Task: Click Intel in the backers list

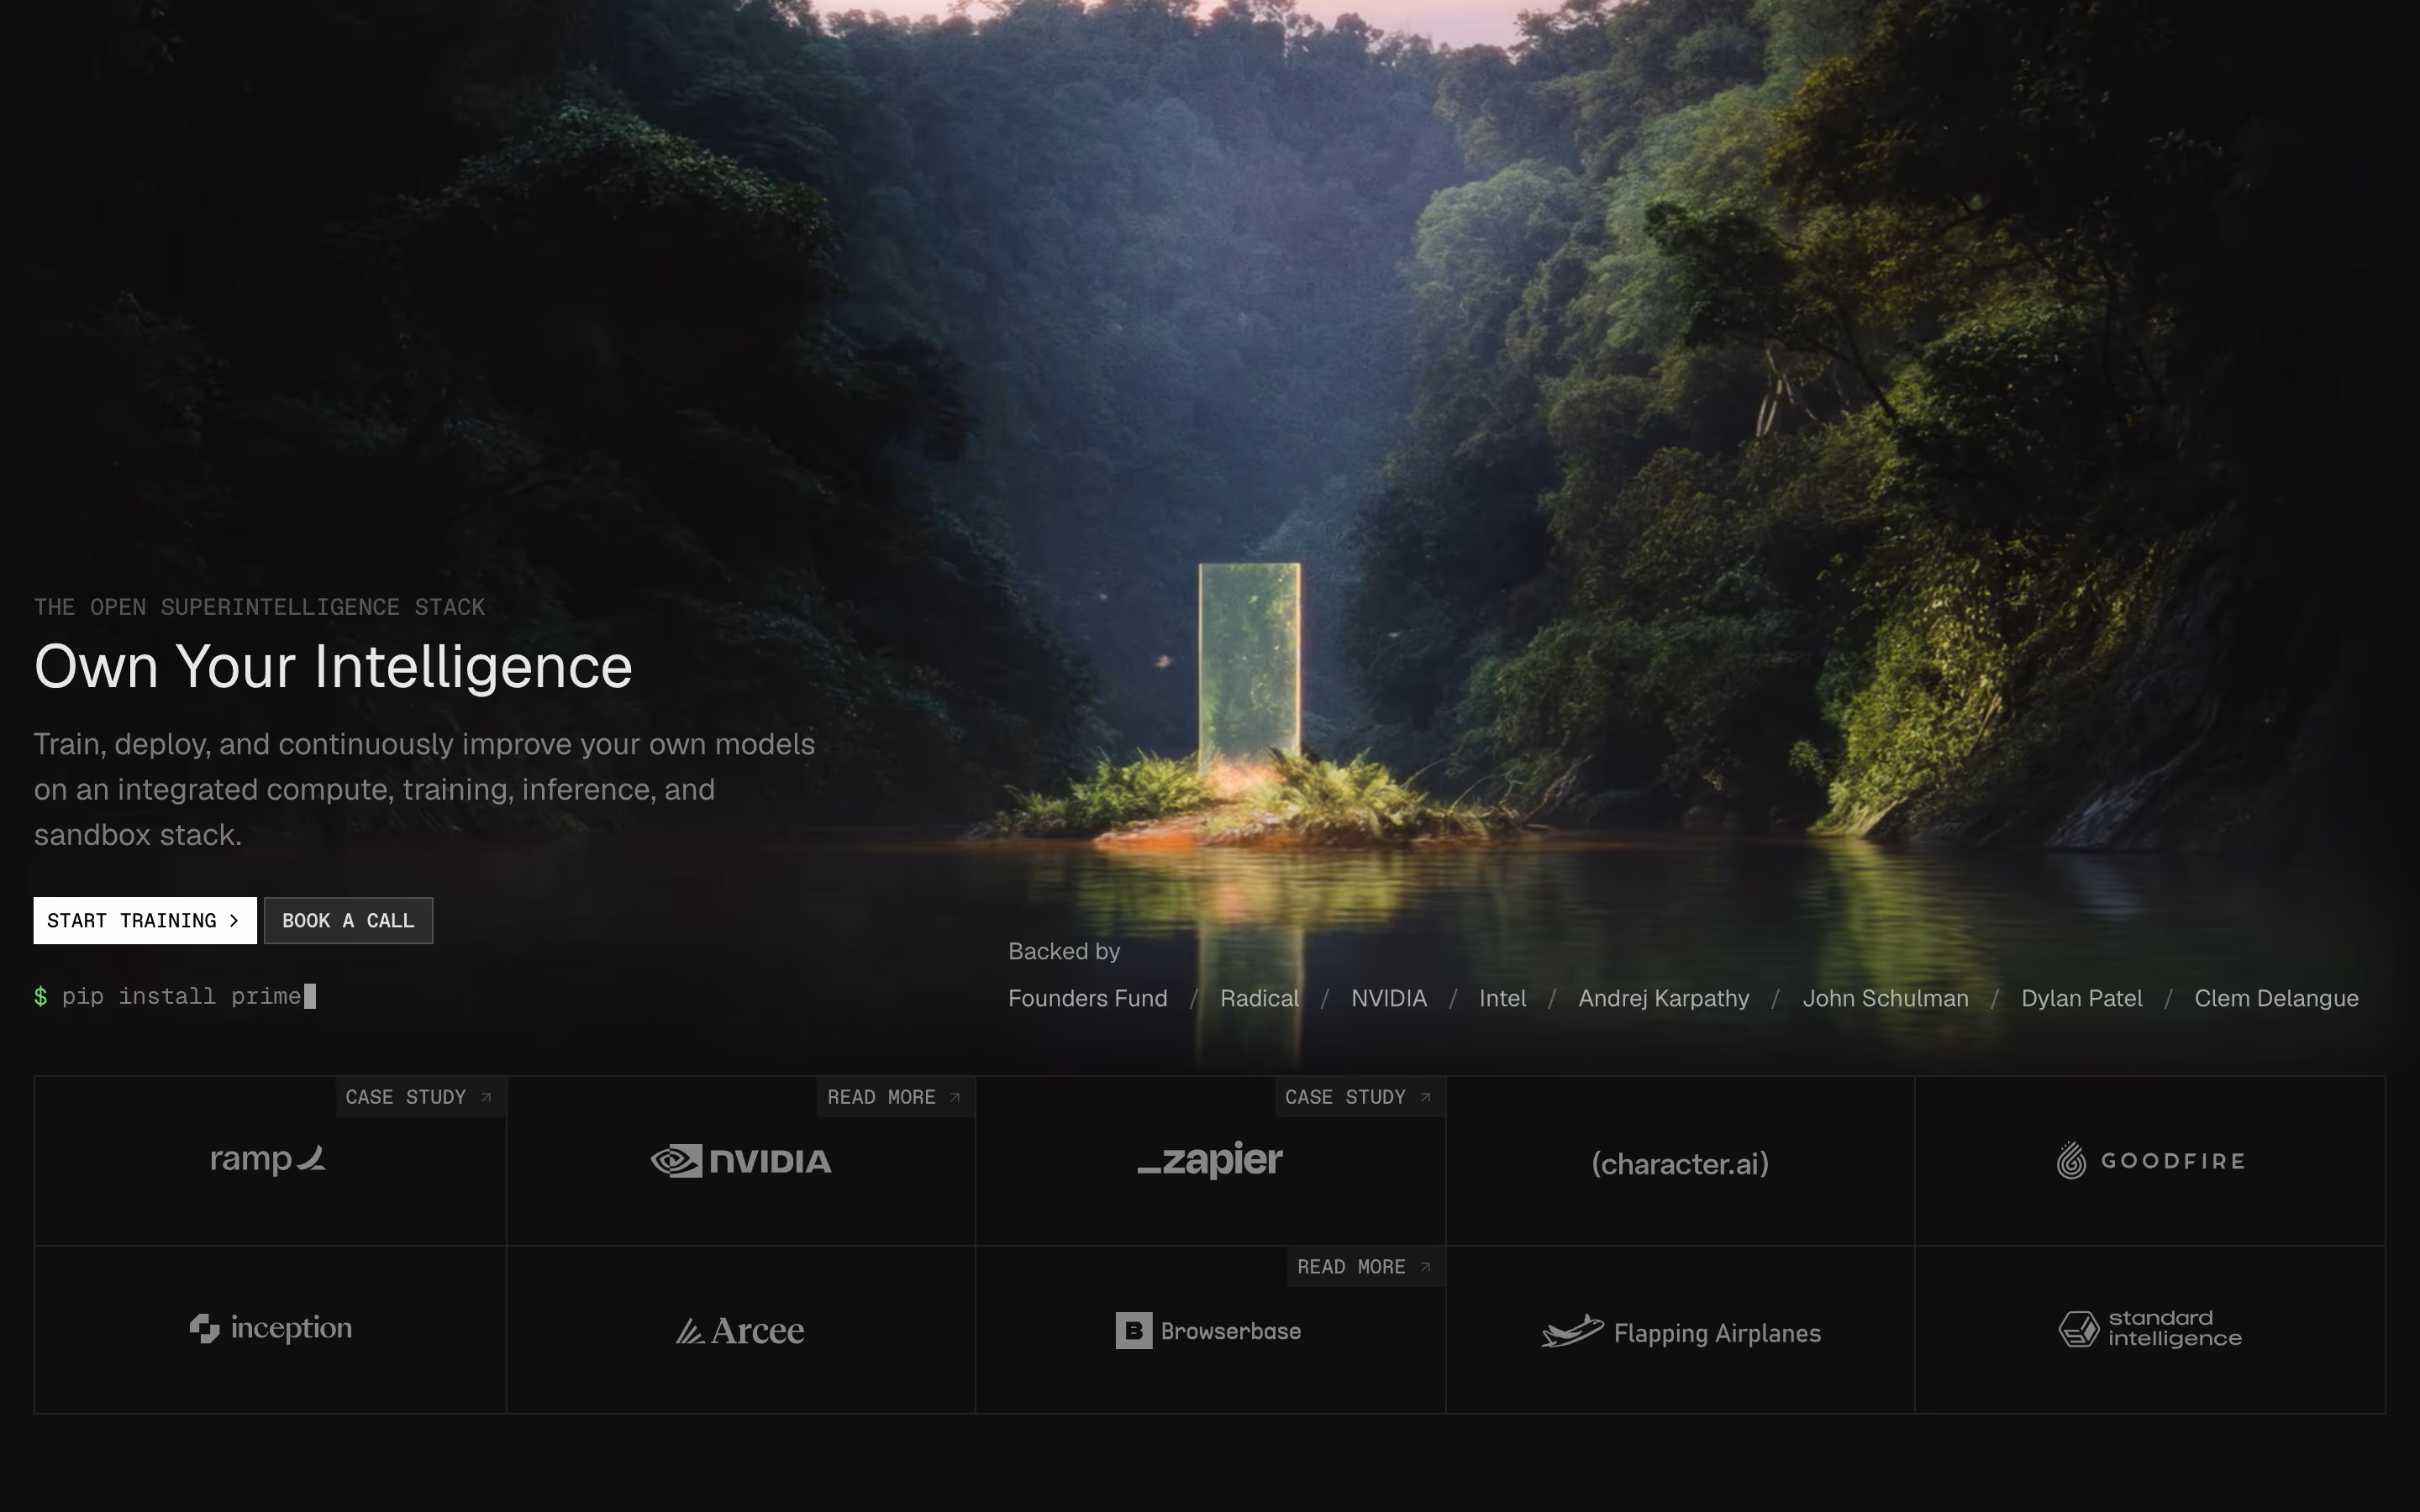Action: (1502, 998)
